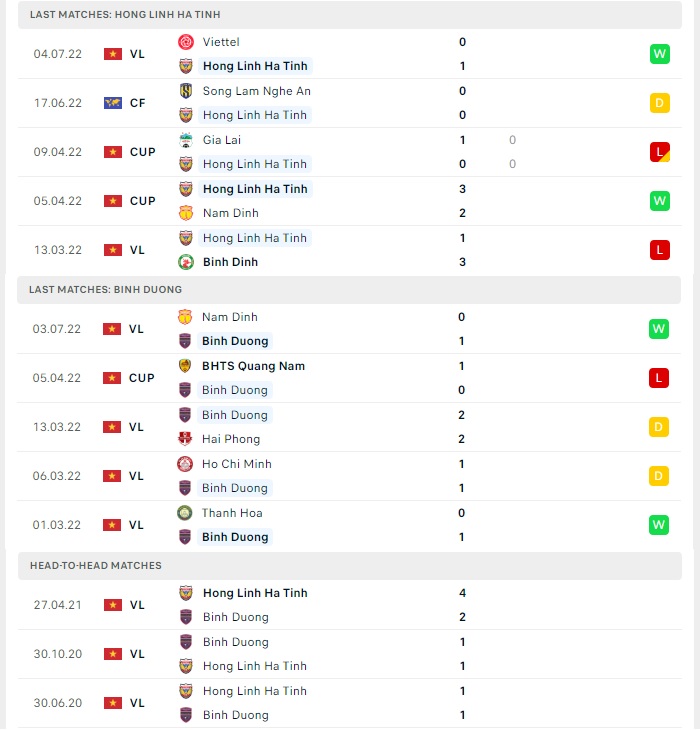Click the Thanh Hoa team logo

pos(185,513)
